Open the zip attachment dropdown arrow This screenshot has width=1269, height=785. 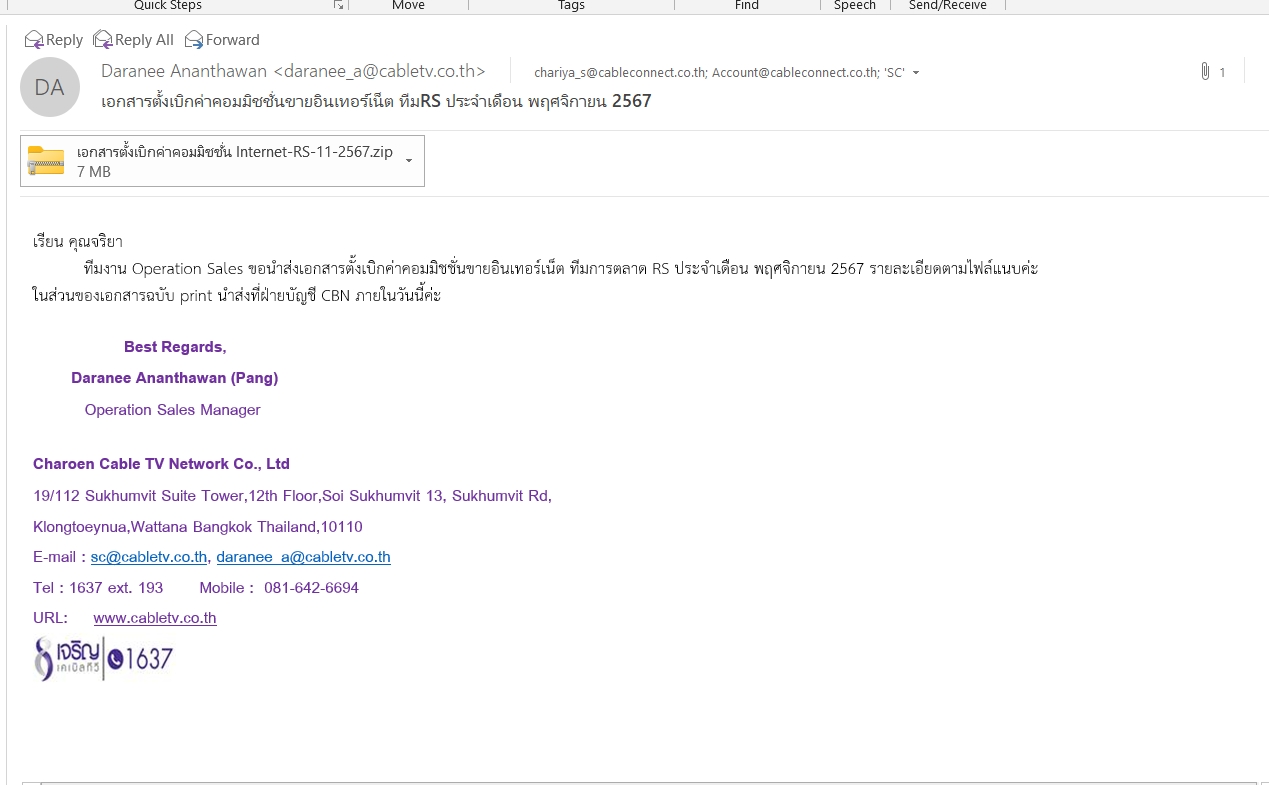pos(408,161)
